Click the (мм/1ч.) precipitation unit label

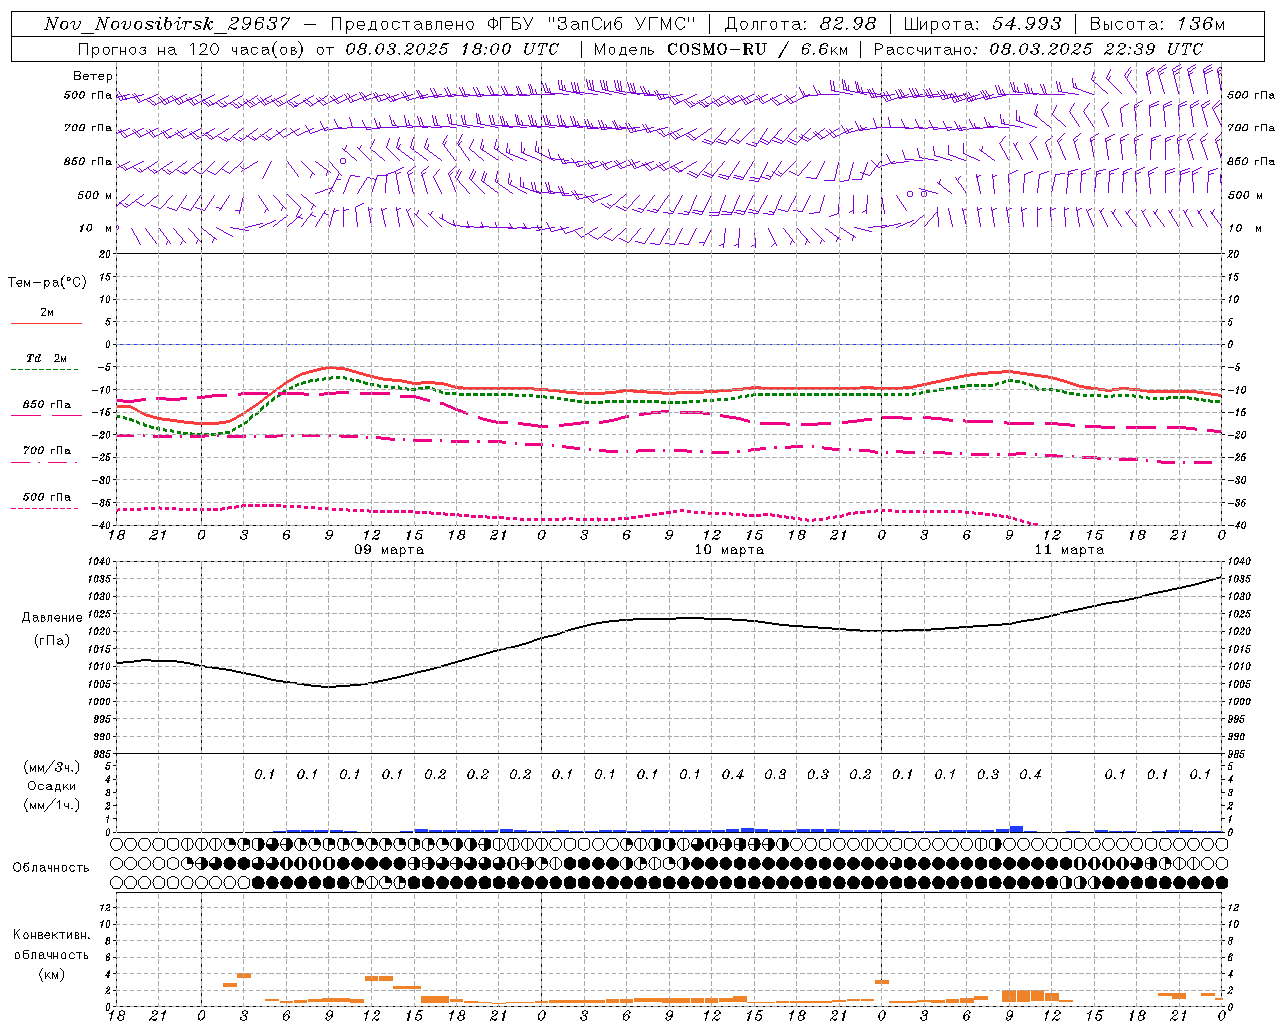tap(52, 805)
